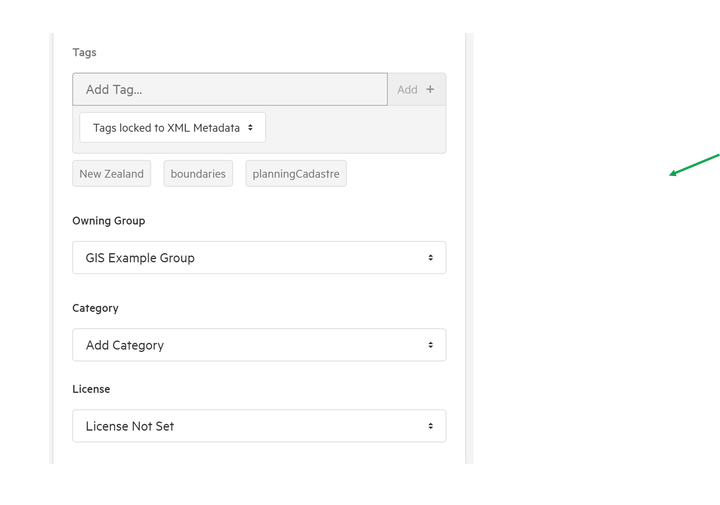The height and width of the screenshot is (505, 720).
Task: Click the arrows icon in License field
Action: [x=430, y=426]
